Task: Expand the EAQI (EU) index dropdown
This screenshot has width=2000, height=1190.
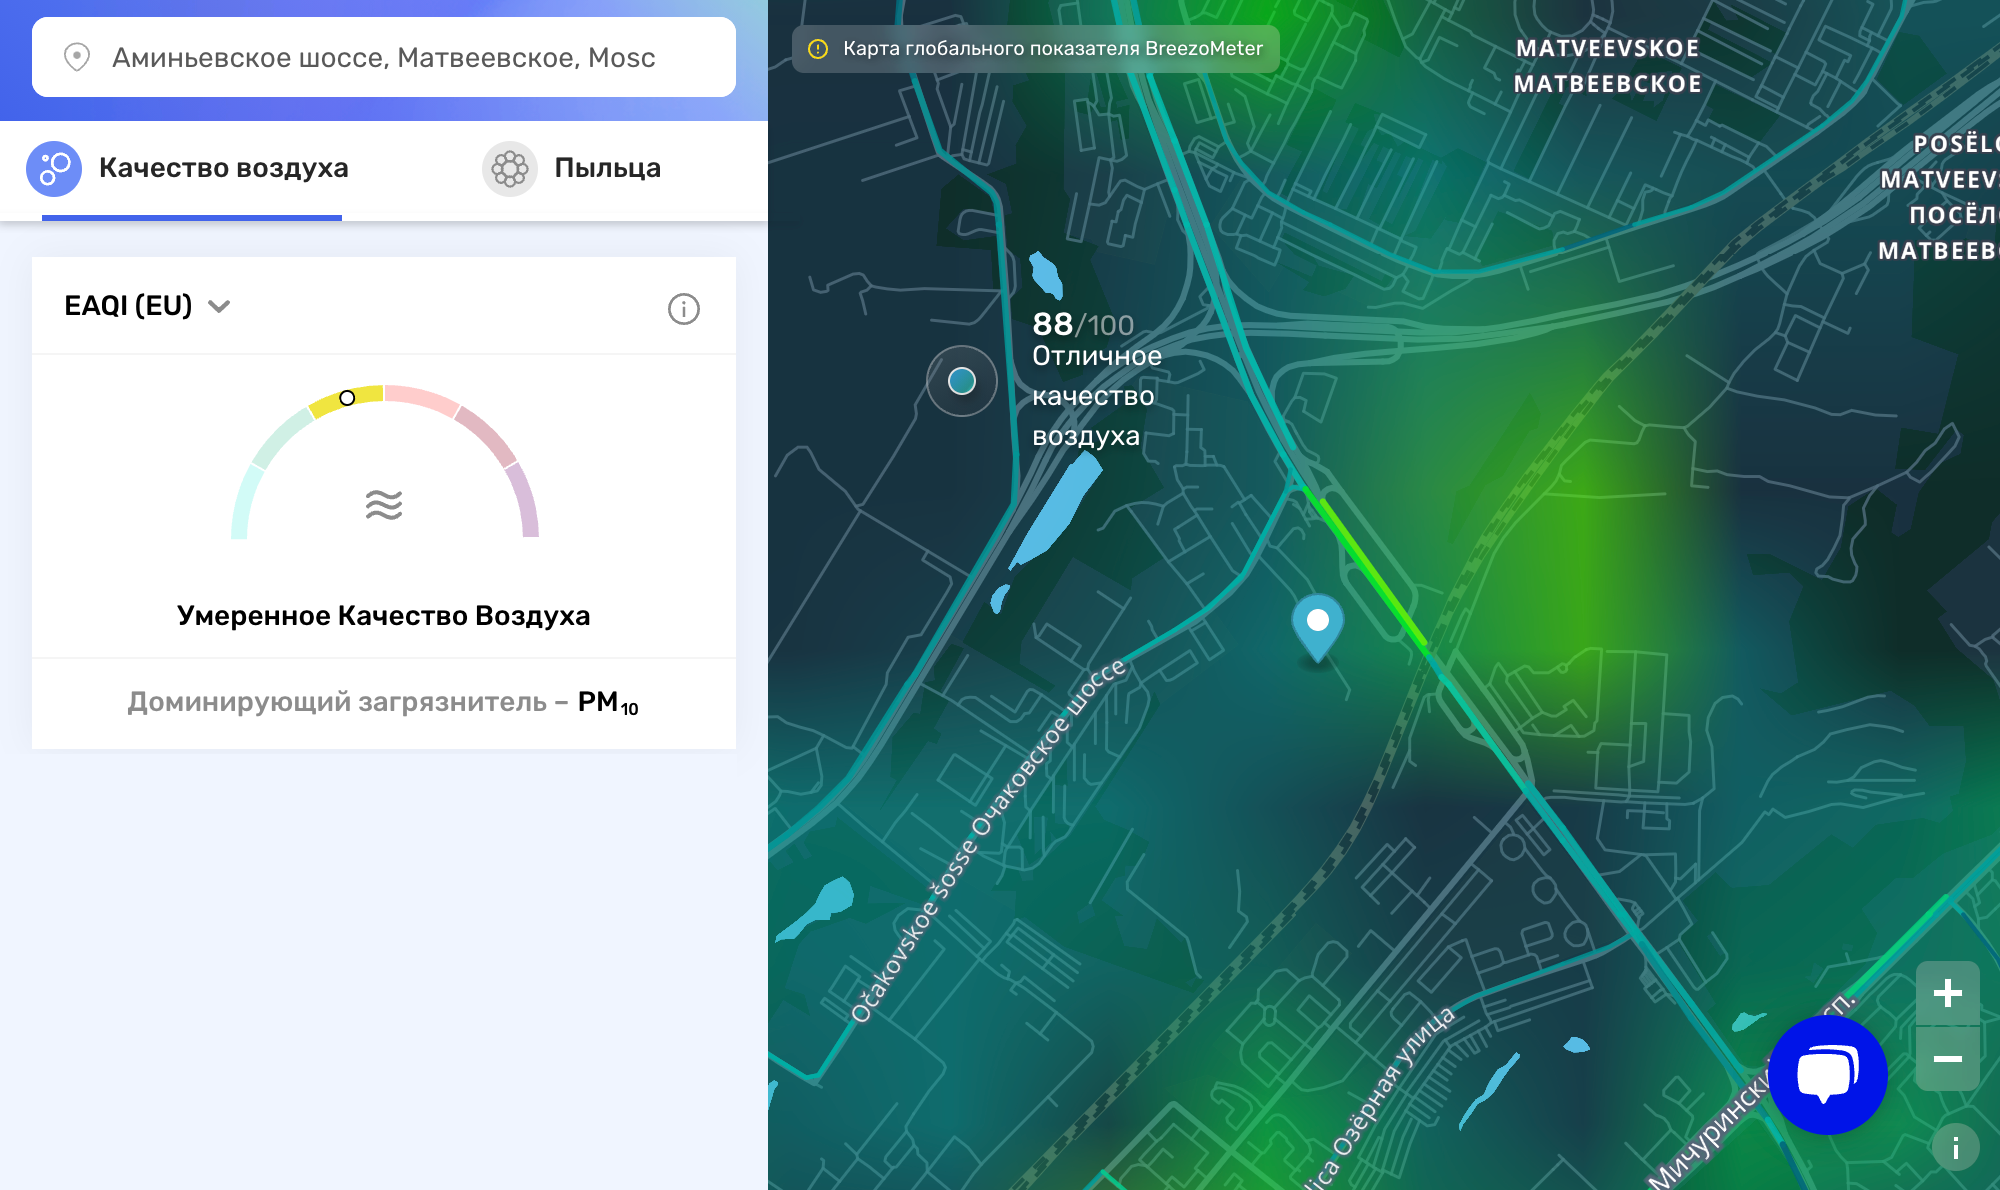Action: (148, 306)
